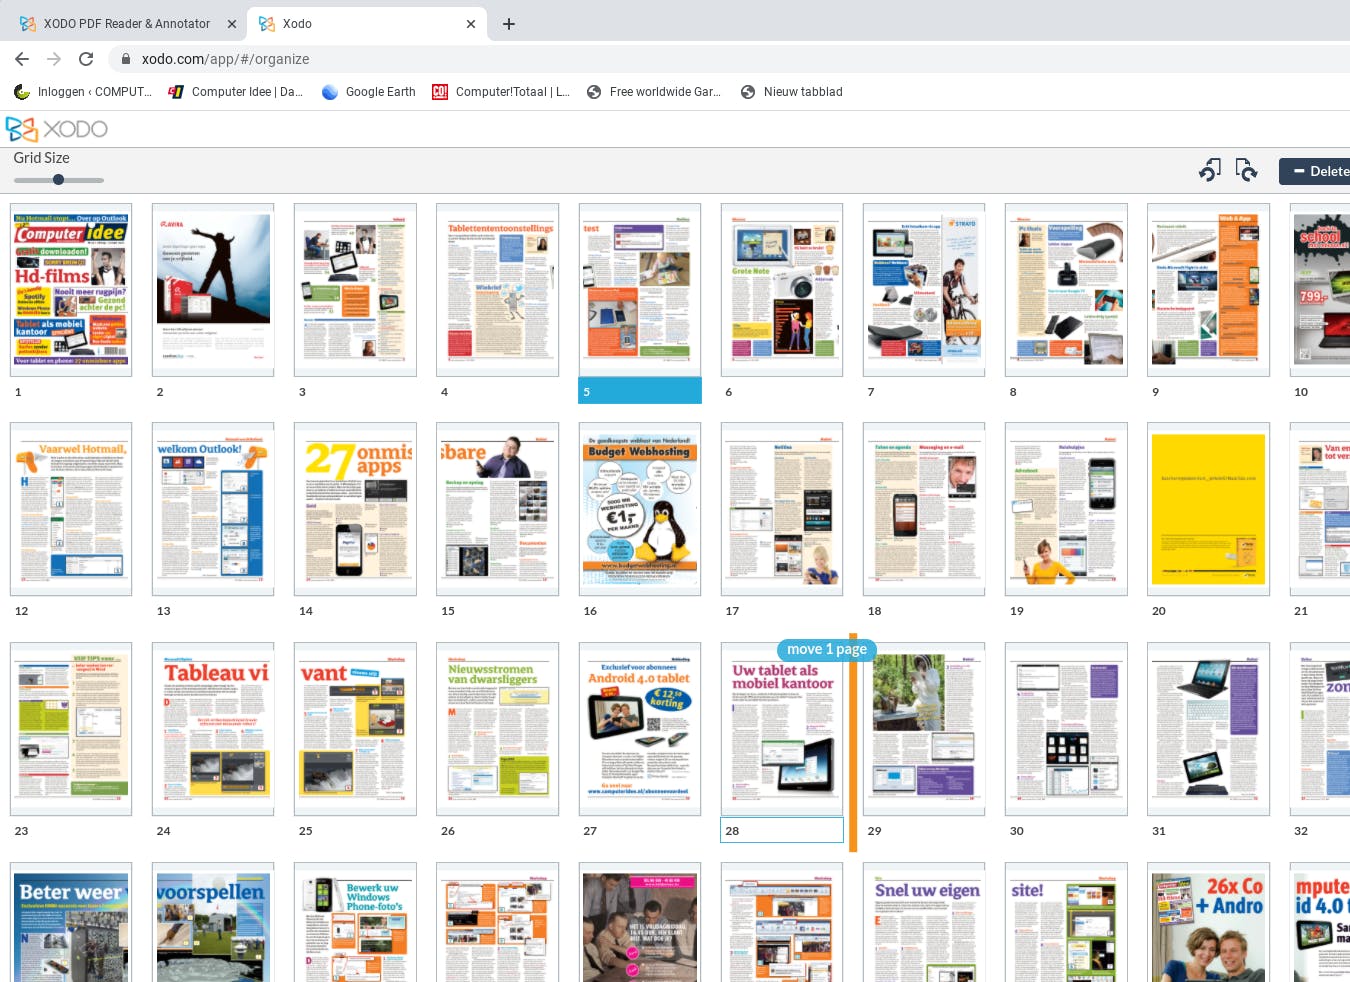Screen dimensions: 1350x982
Task: Select the page 3 thumbnail
Action: click(355, 290)
